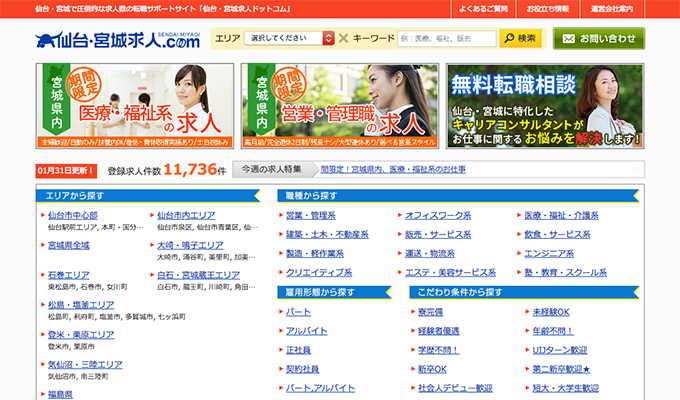680x400 pixels.
Task: Filter by パート,アルバイト employment type
Action: coord(320,388)
